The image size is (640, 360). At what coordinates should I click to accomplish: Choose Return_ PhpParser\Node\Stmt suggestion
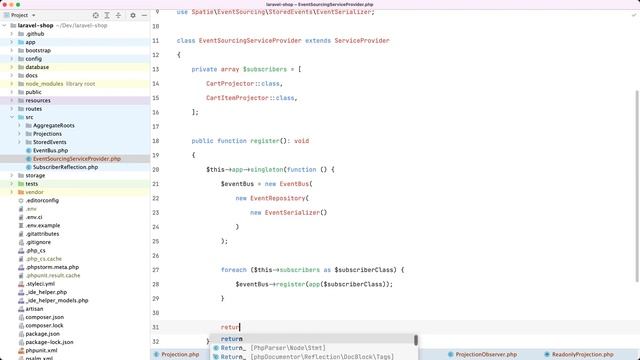click(x=312, y=348)
